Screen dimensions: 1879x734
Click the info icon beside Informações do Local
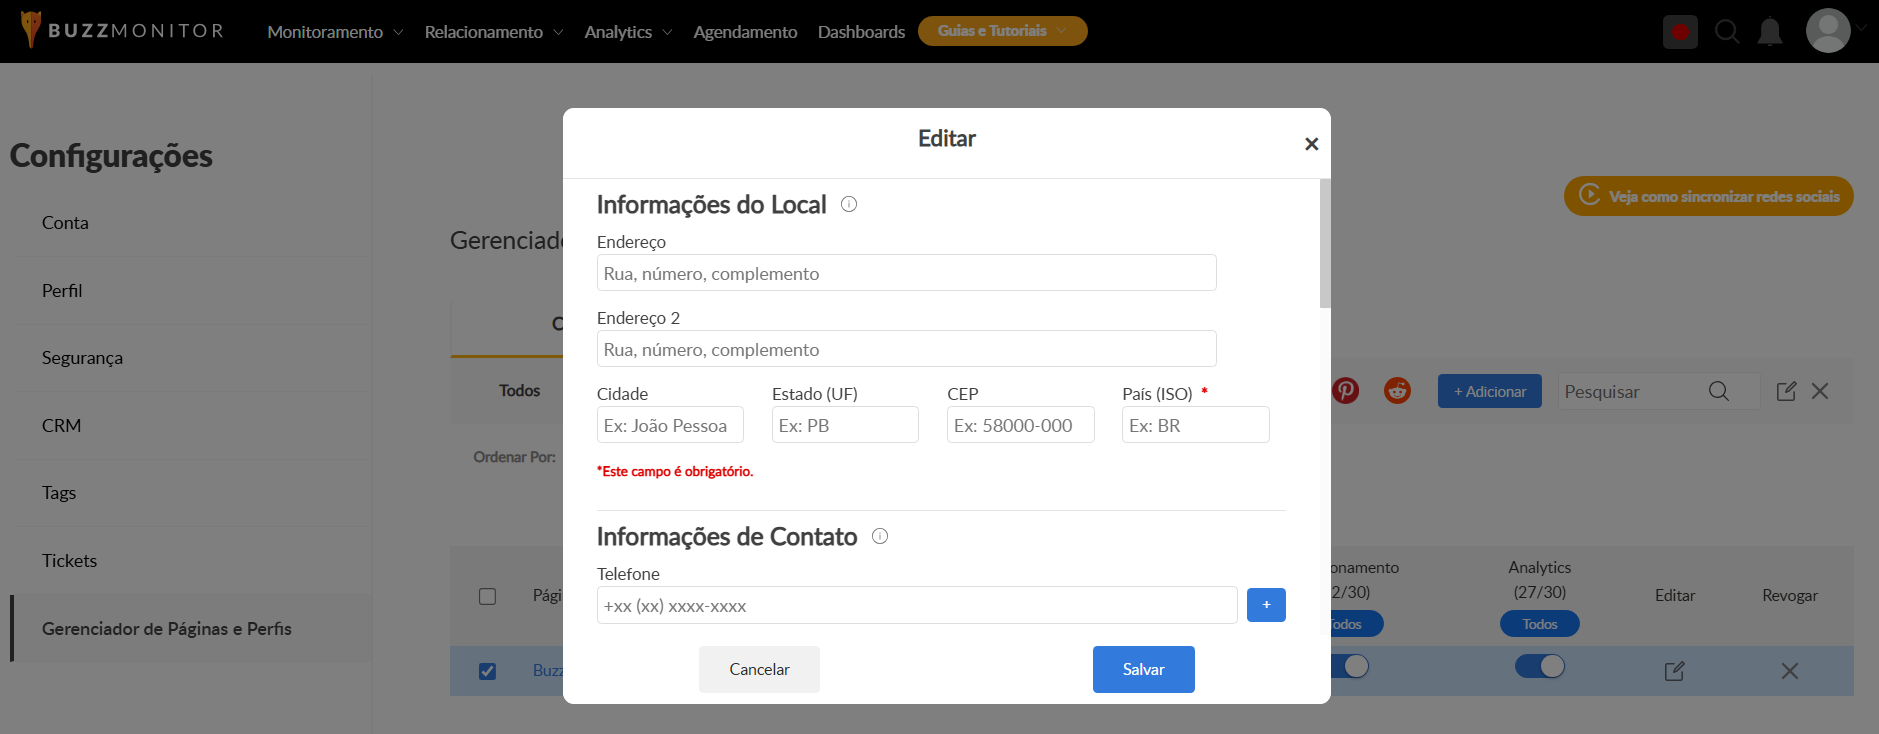[x=849, y=204]
